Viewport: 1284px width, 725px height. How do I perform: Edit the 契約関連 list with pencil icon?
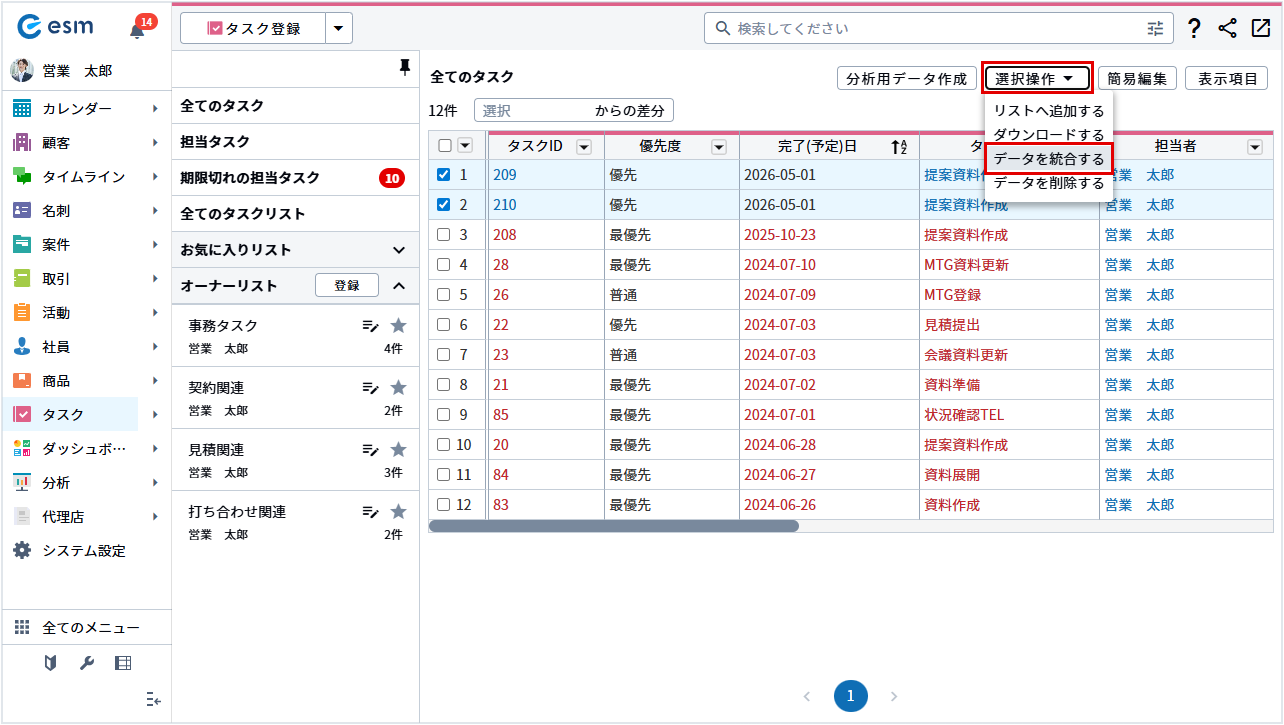[370, 388]
